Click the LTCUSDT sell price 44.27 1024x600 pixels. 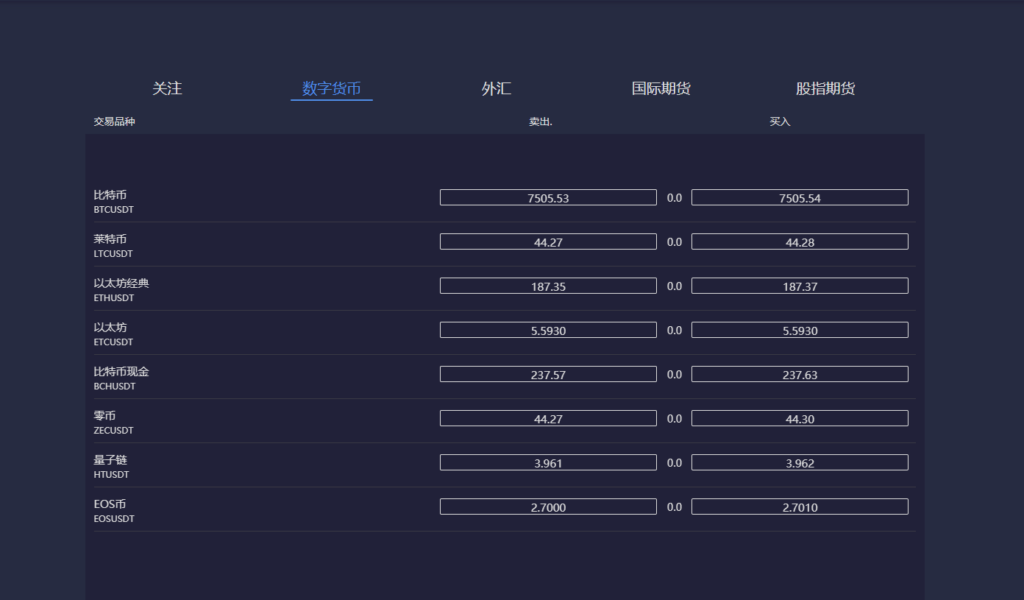click(548, 241)
